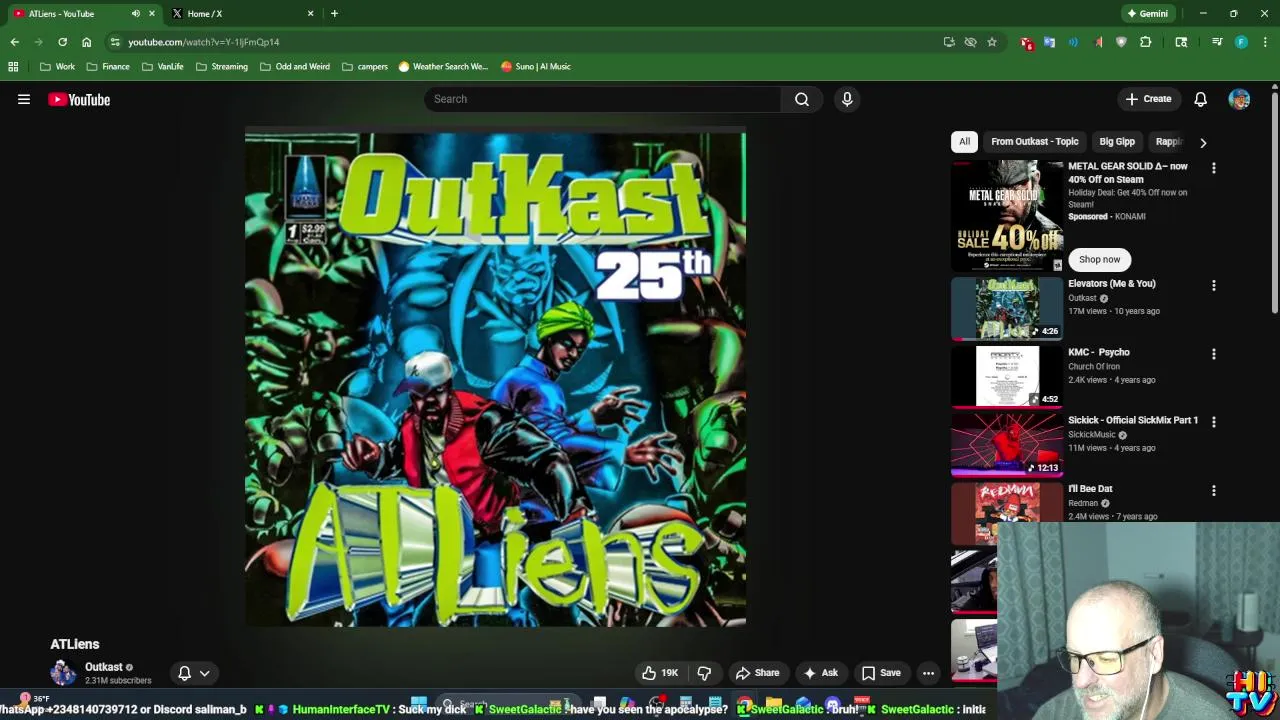
Task: Go to the YouTube home logo
Action: [79, 99]
